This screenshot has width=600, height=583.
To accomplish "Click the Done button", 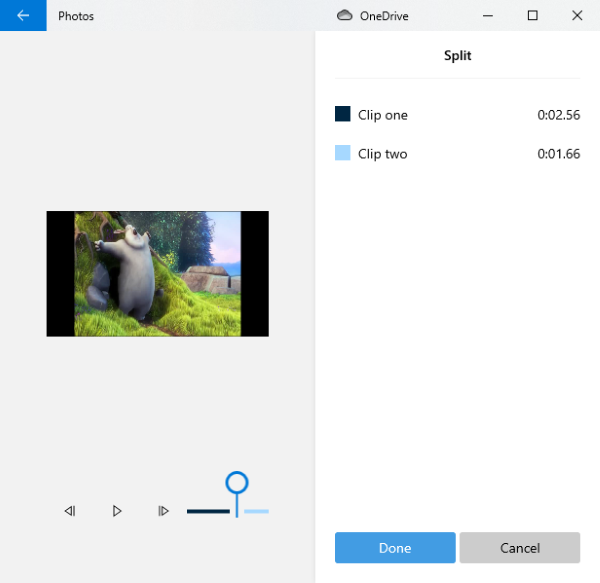I will [x=395, y=547].
